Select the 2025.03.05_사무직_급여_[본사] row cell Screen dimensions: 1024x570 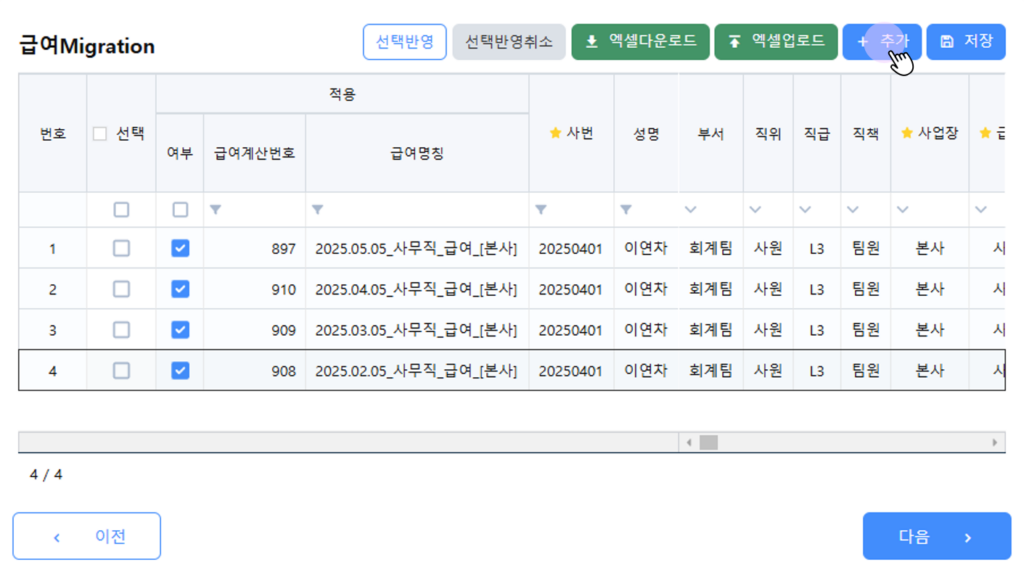(x=416, y=330)
